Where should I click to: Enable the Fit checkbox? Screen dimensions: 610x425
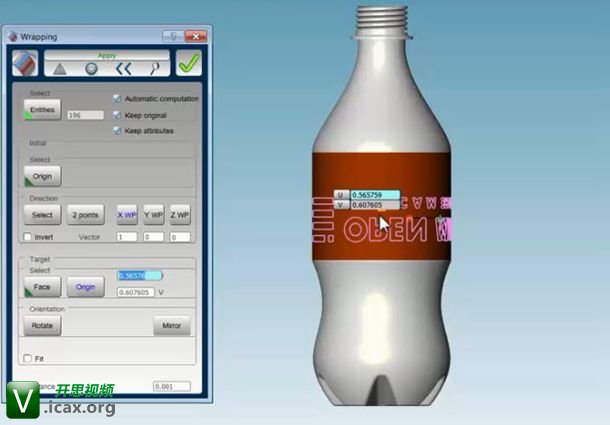coord(27,358)
